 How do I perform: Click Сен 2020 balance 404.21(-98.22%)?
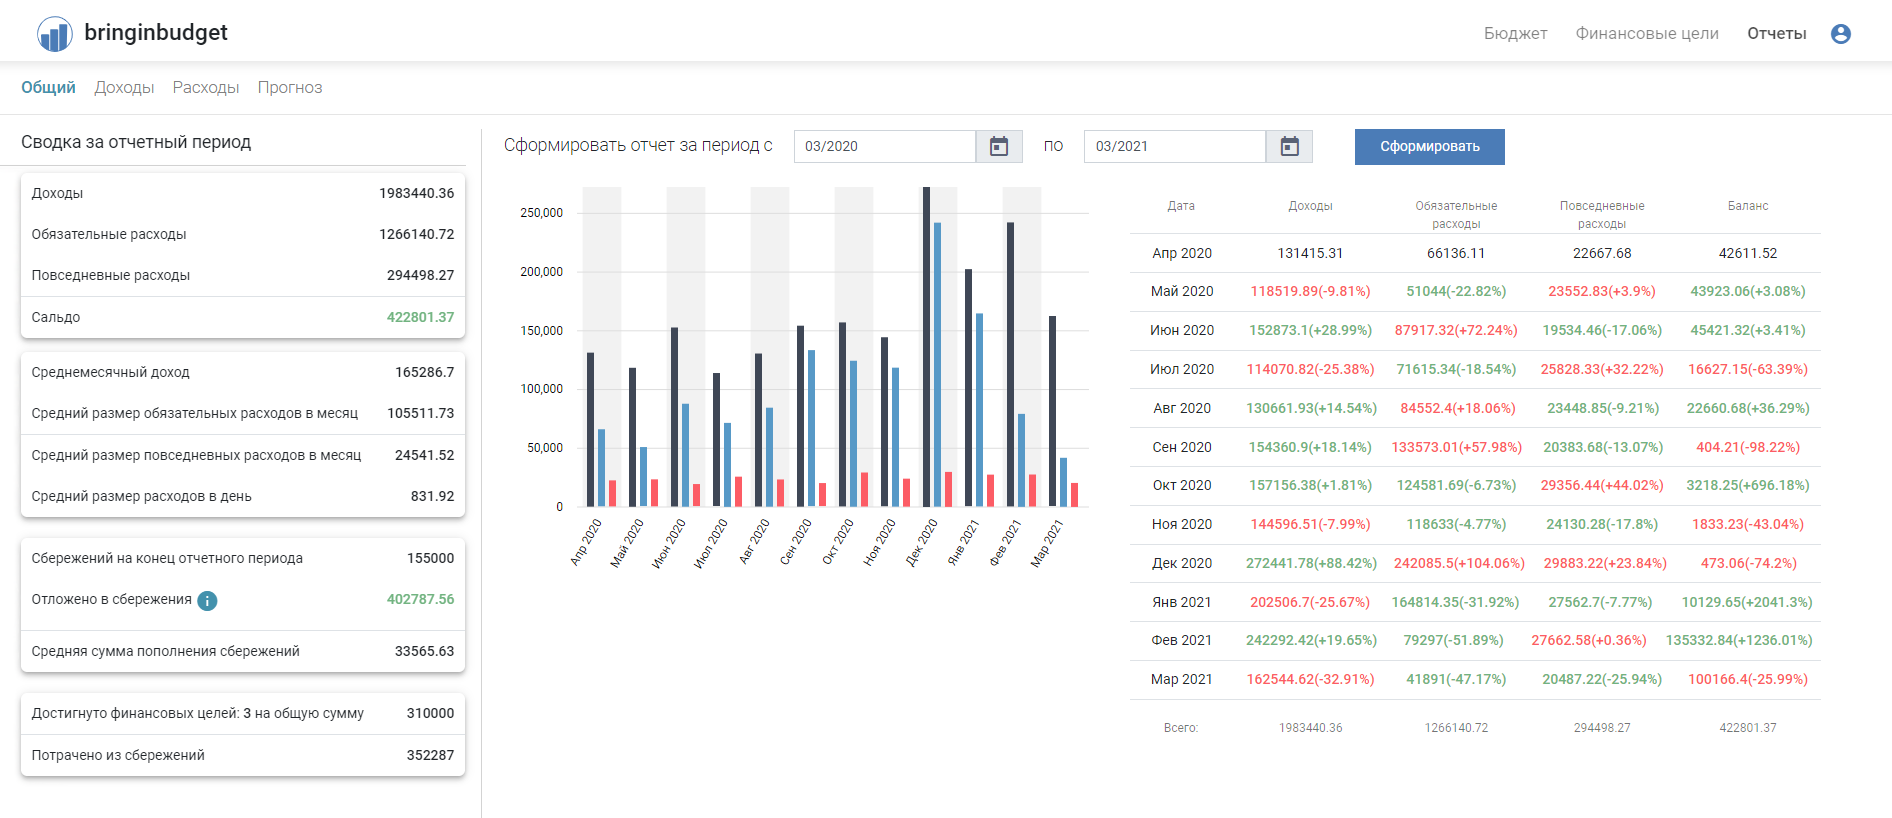[x=1748, y=448]
